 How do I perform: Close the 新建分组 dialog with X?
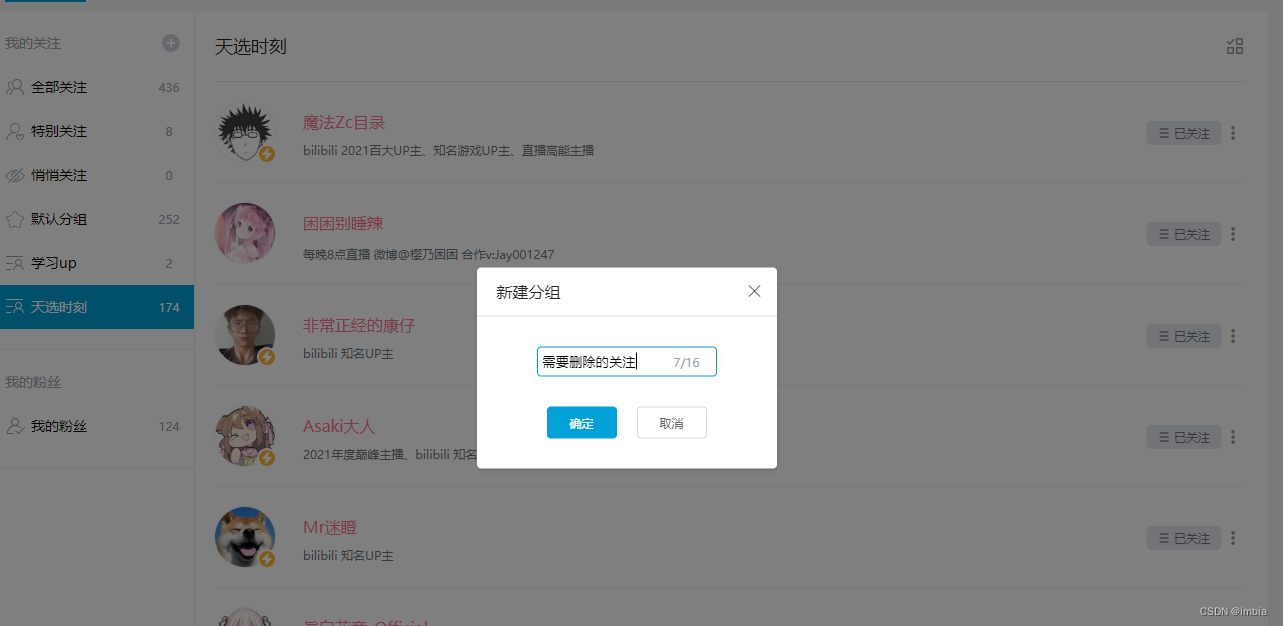[755, 291]
